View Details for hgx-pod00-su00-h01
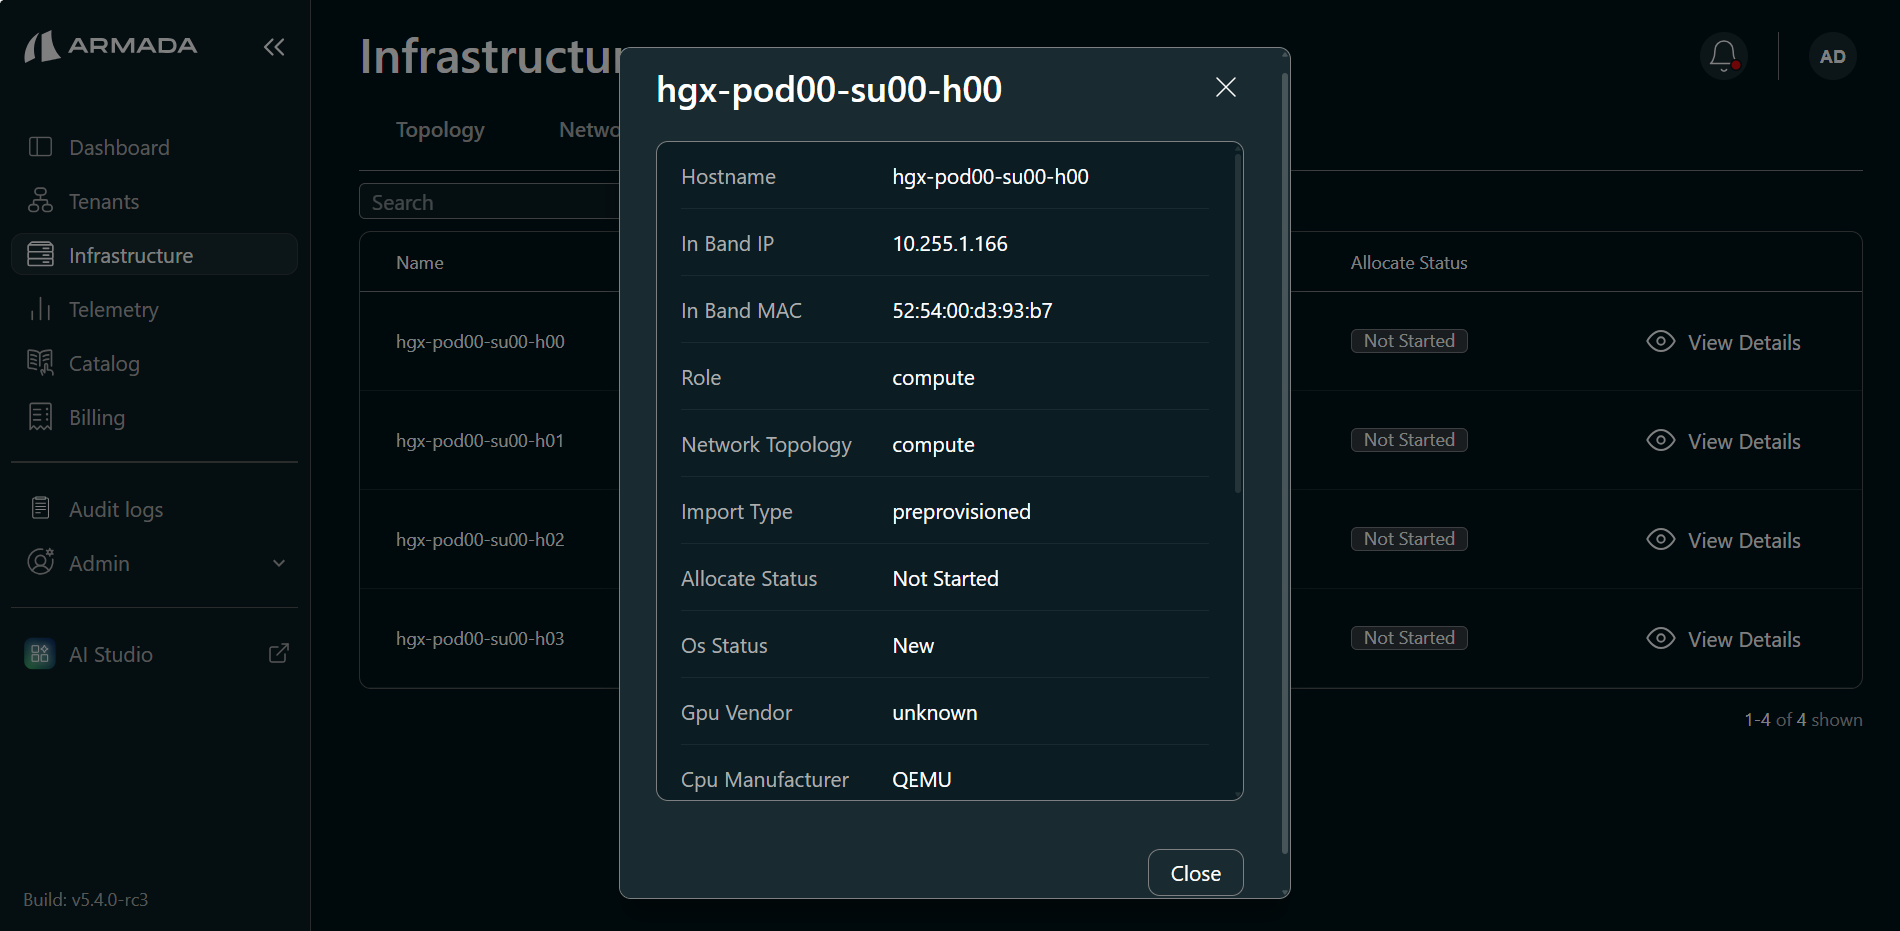 point(1744,441)
